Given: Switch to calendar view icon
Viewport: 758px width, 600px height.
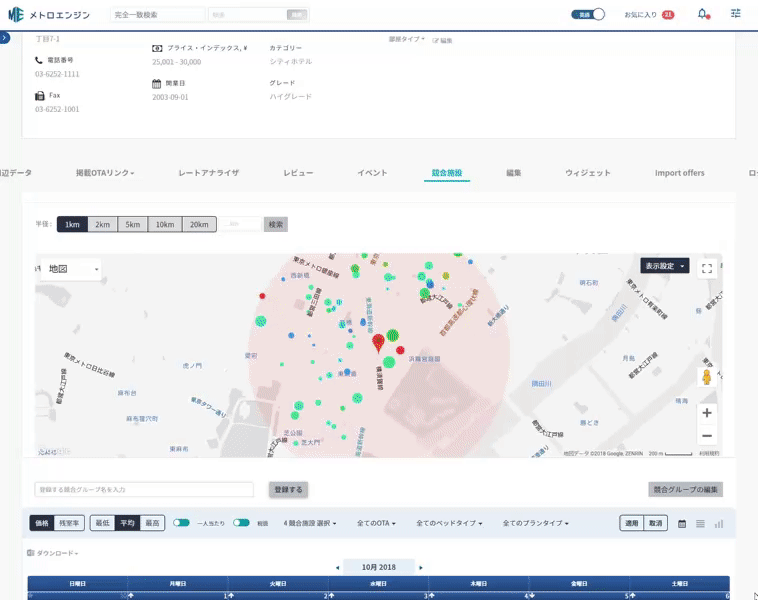Looking at the screenshot, I should [x=682, y=523].
